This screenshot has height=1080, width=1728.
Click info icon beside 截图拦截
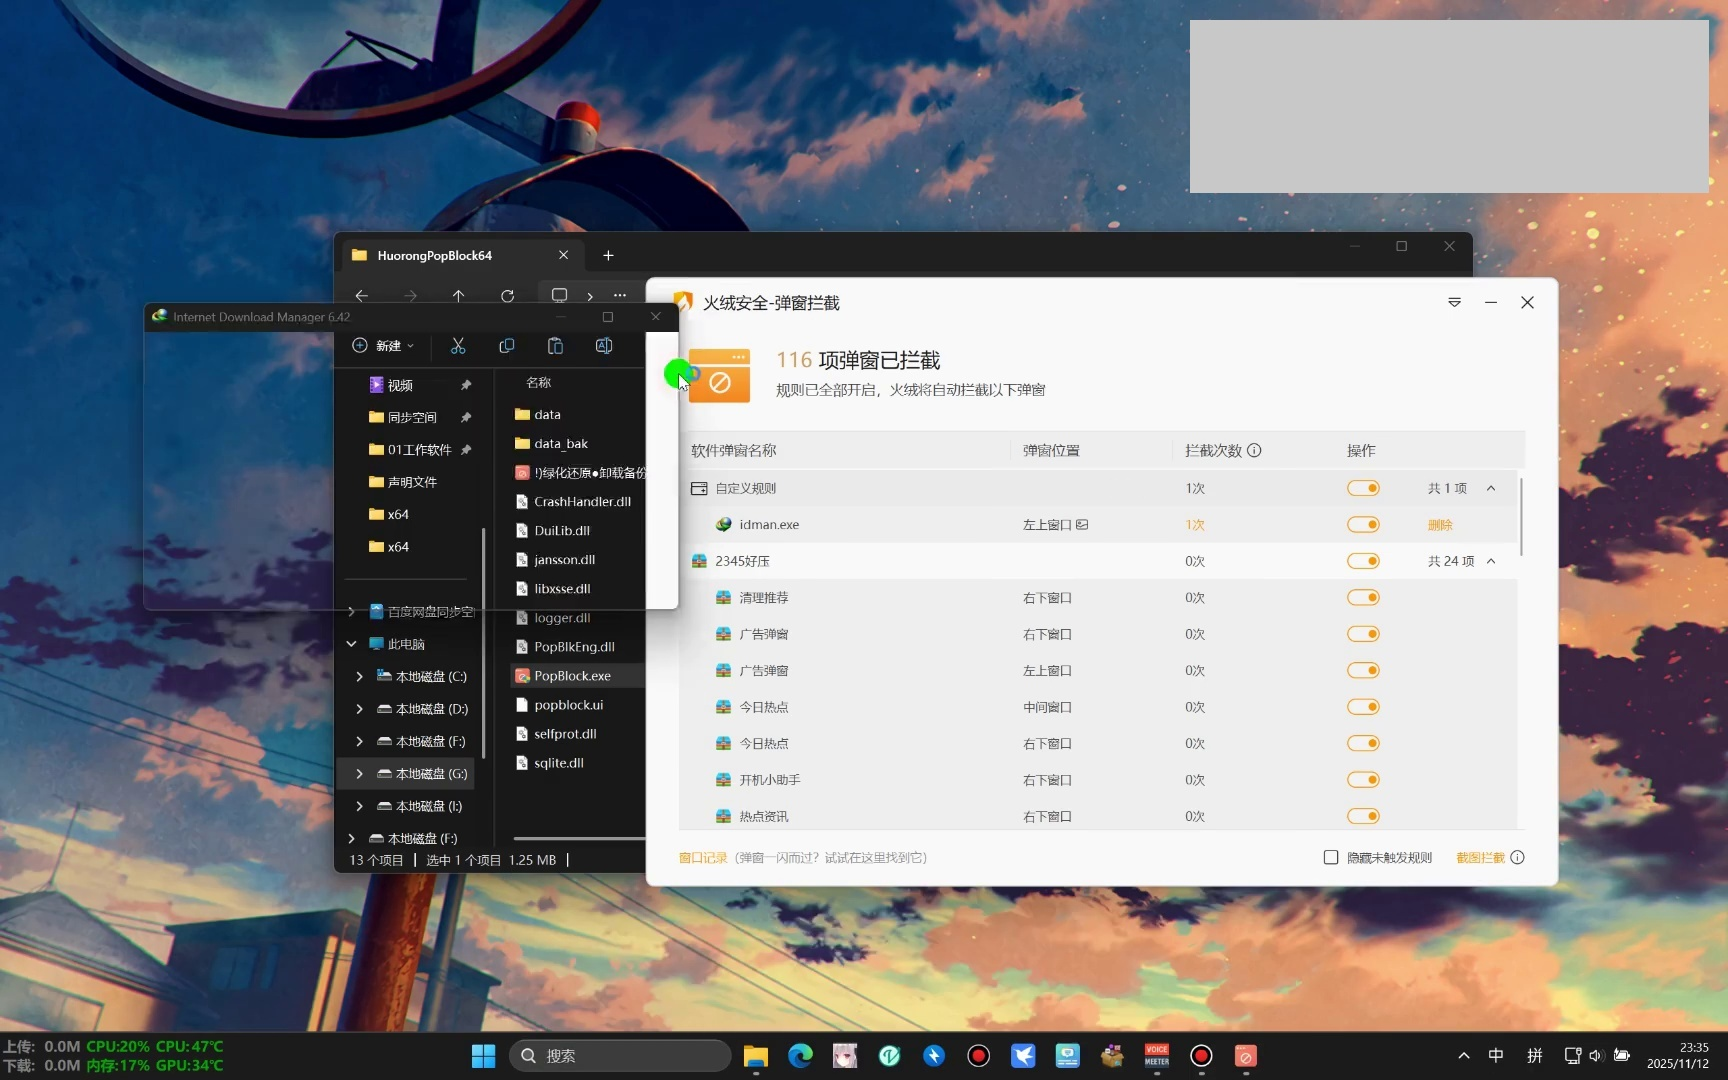[1517, 858]
